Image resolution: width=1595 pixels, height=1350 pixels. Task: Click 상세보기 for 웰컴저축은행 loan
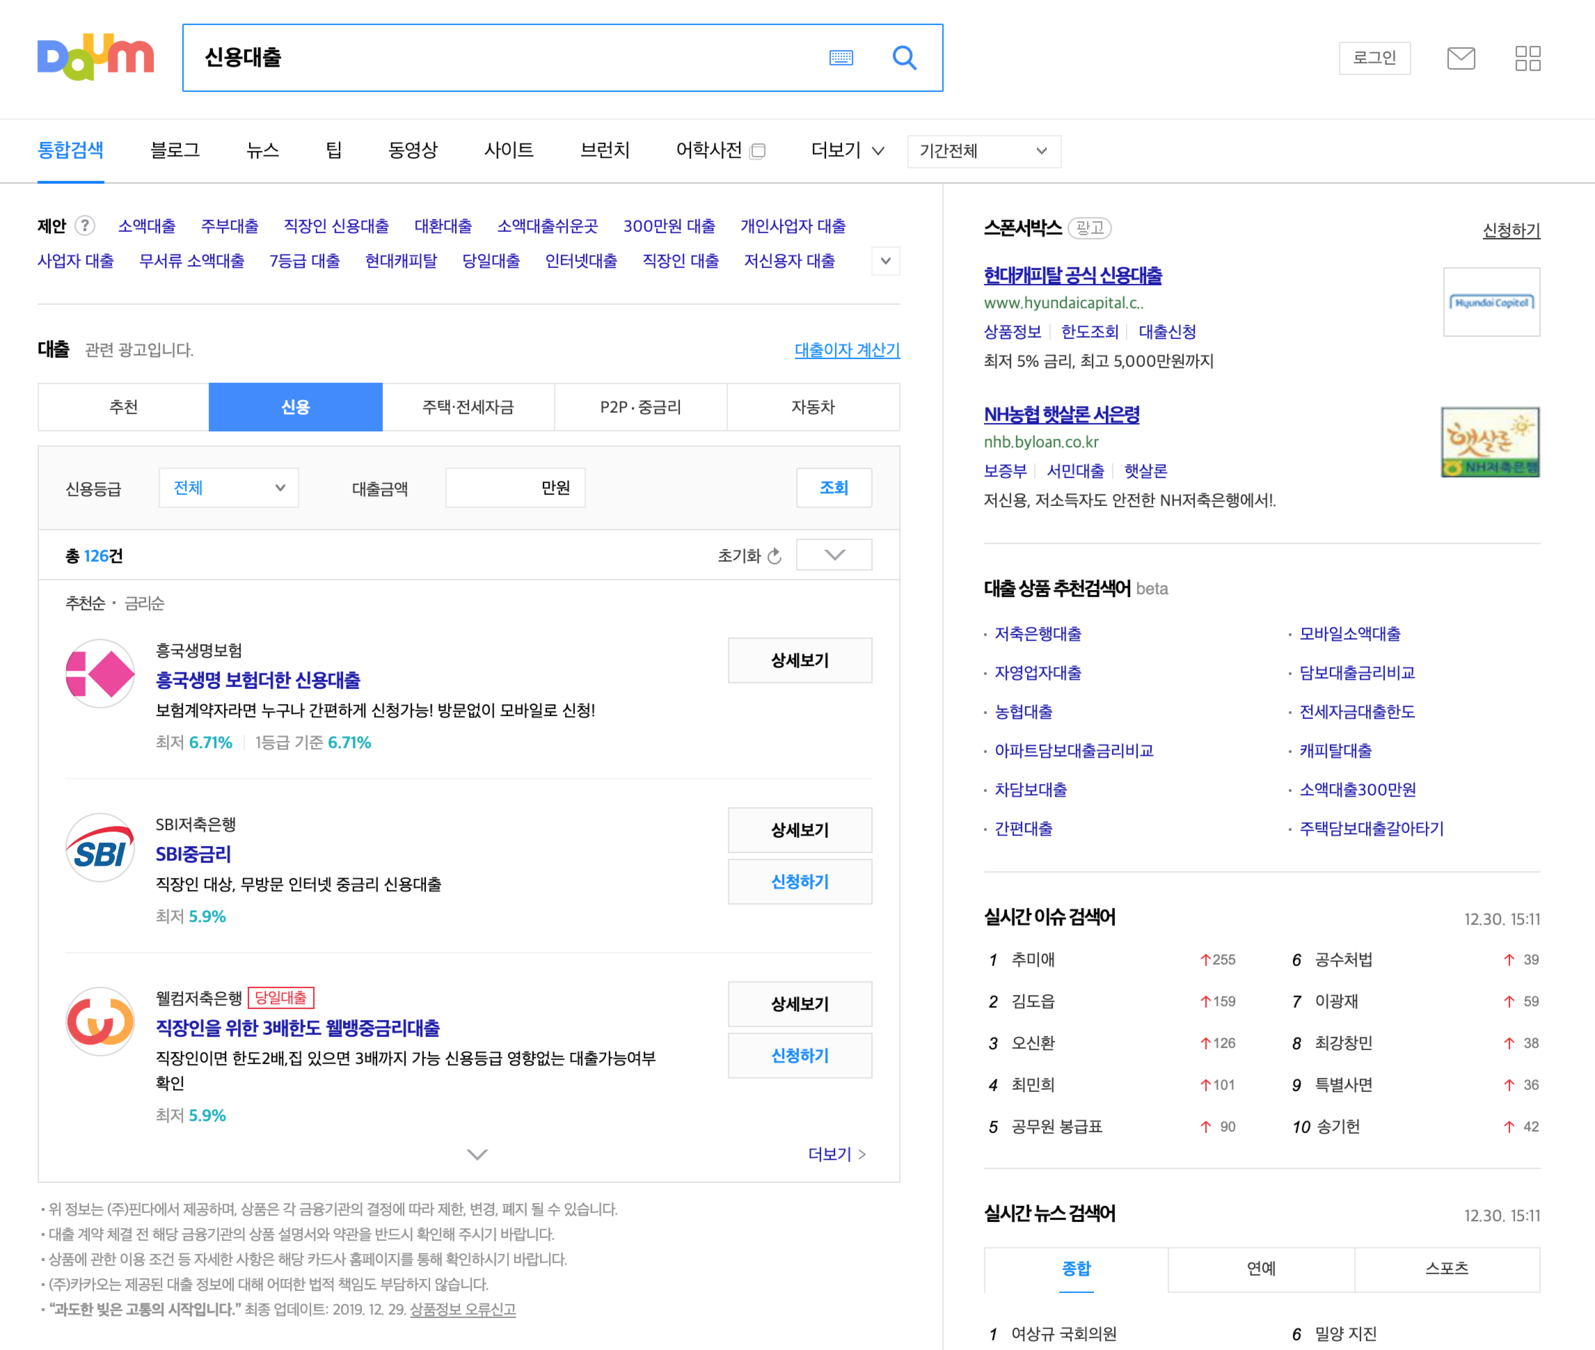[800, 1004]
